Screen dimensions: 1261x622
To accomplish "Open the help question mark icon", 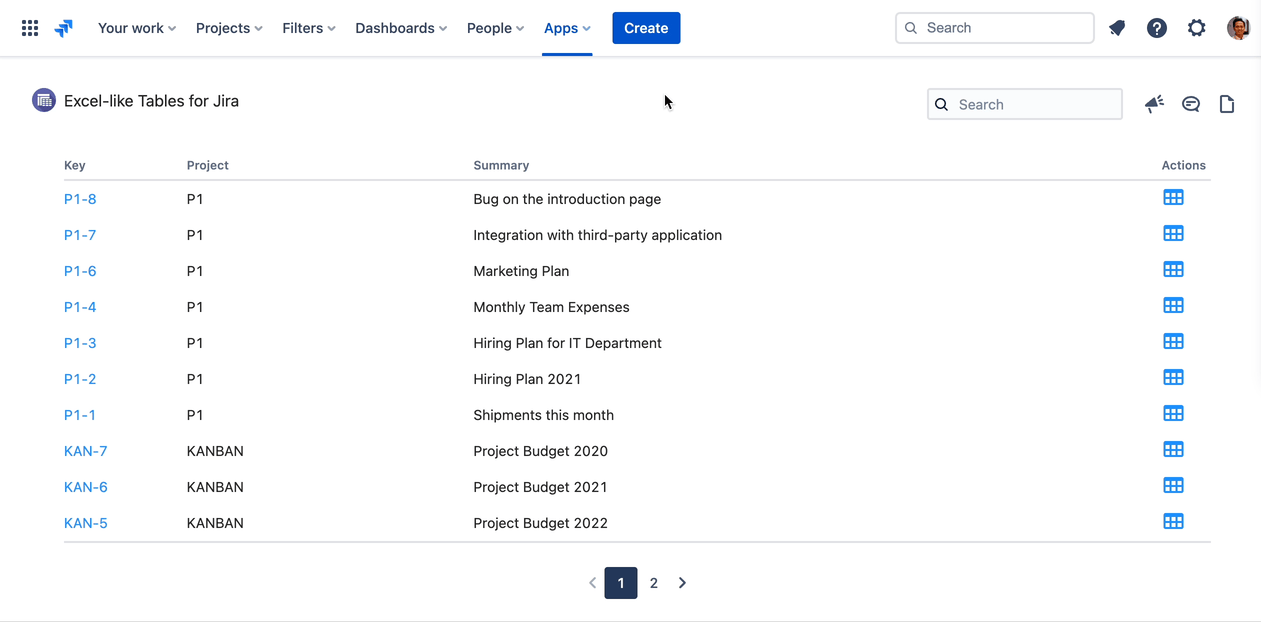I will tap(1157, 28).
